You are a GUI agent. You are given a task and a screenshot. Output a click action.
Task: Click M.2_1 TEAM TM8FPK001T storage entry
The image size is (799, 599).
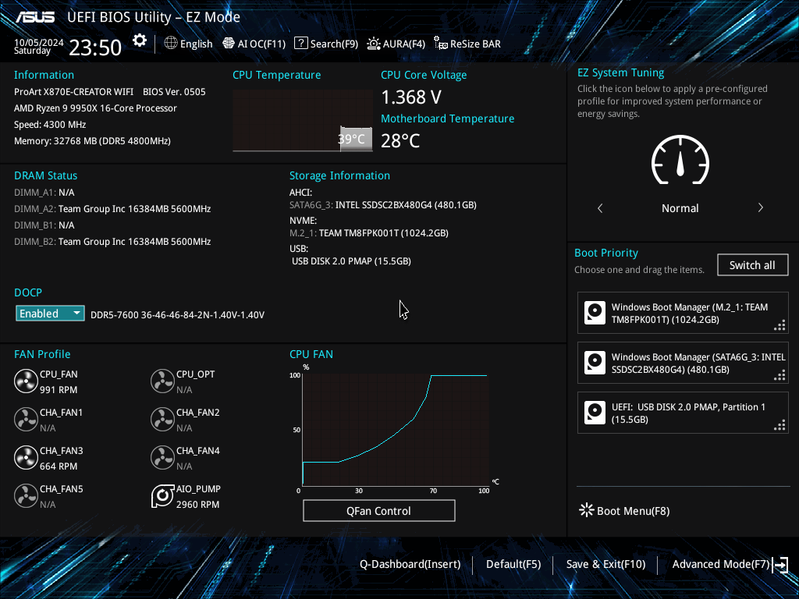point(369,233)
